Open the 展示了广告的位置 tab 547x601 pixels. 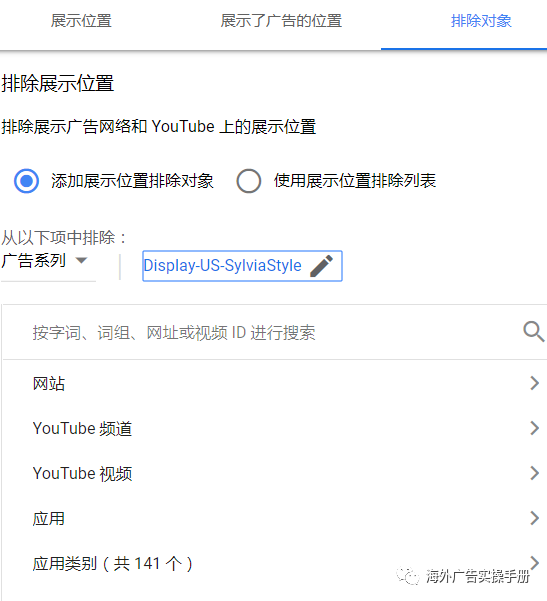pyautogui.click(x=281, y=21)
